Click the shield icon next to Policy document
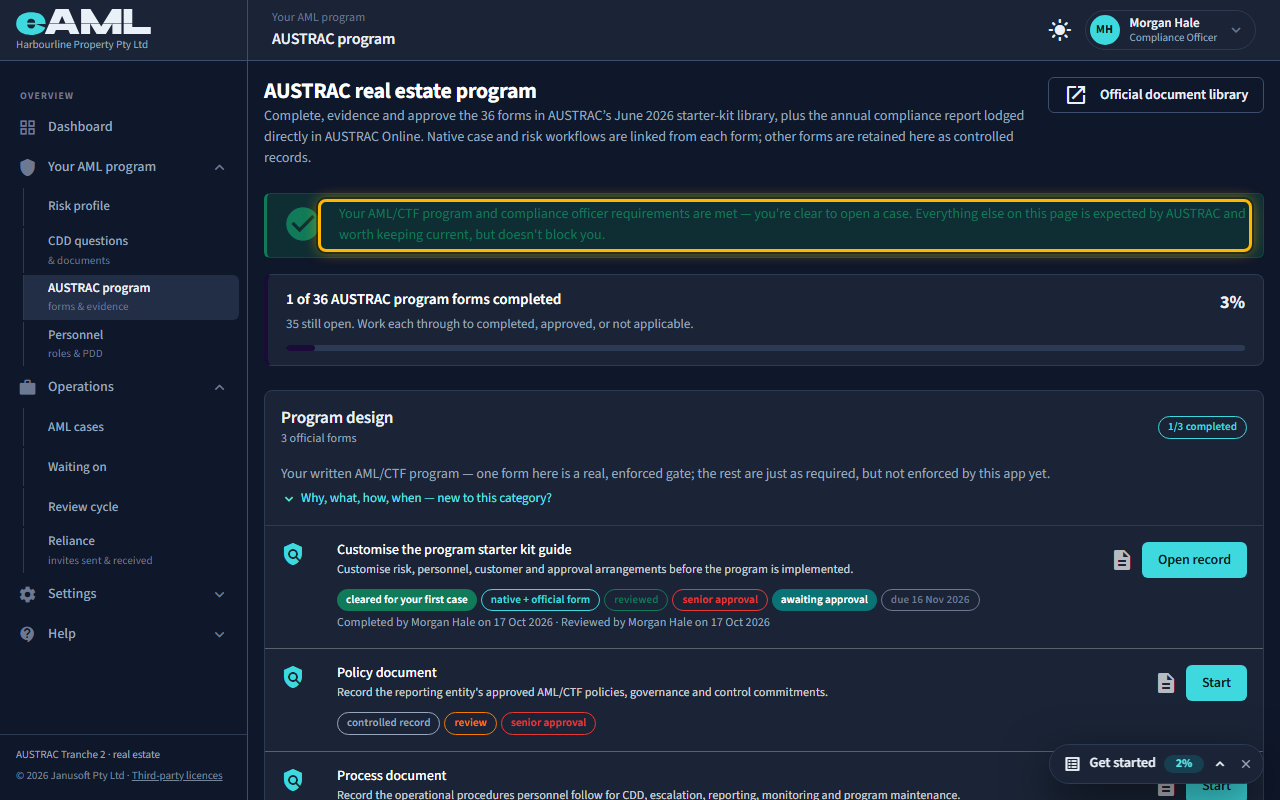The width and height of the screenshot is (1280, 800). [x=293, y=678]
